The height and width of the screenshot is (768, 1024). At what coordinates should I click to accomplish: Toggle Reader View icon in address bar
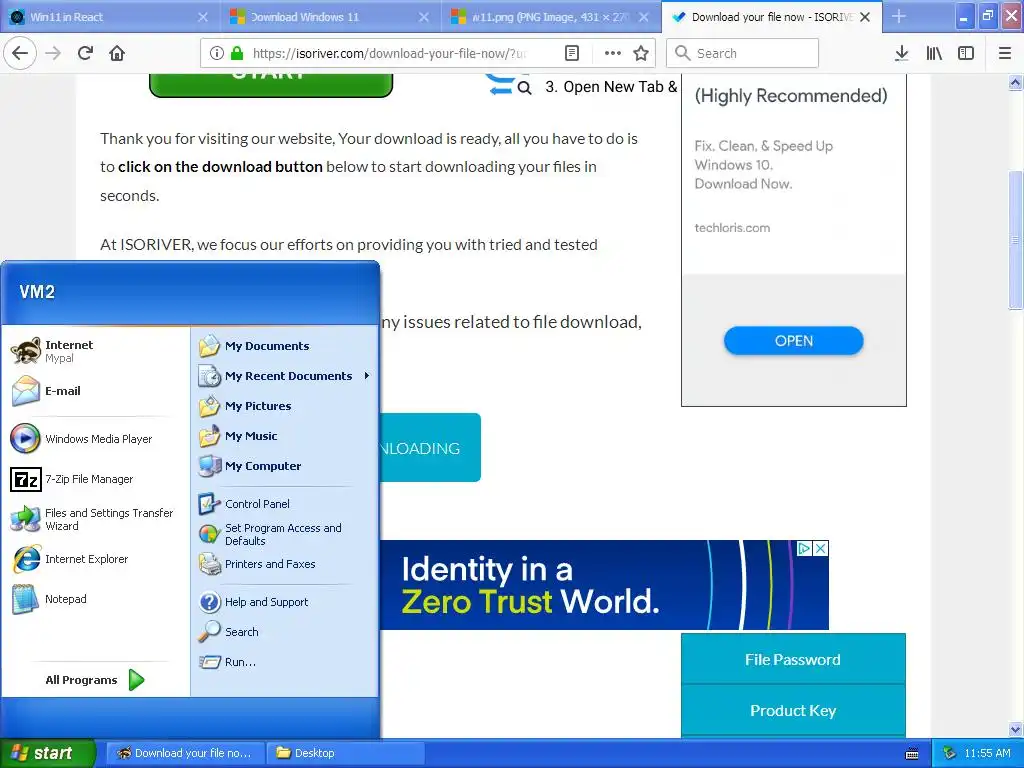point(571,53)
